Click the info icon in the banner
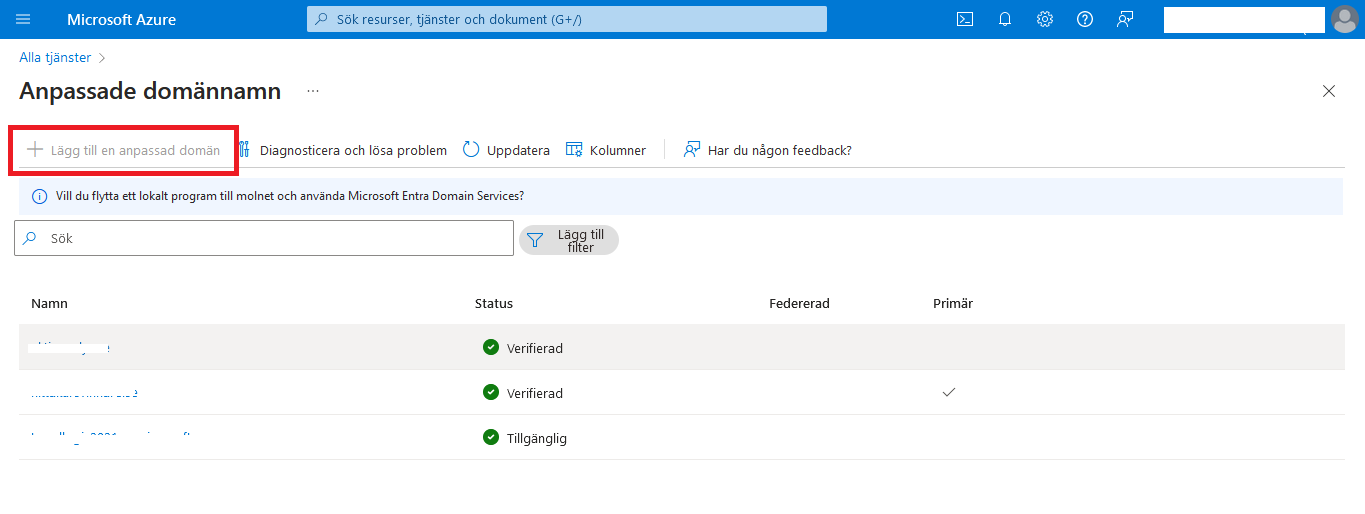Image resolution: width=1365 pixels, height=514 pixels. click(39, 196)
